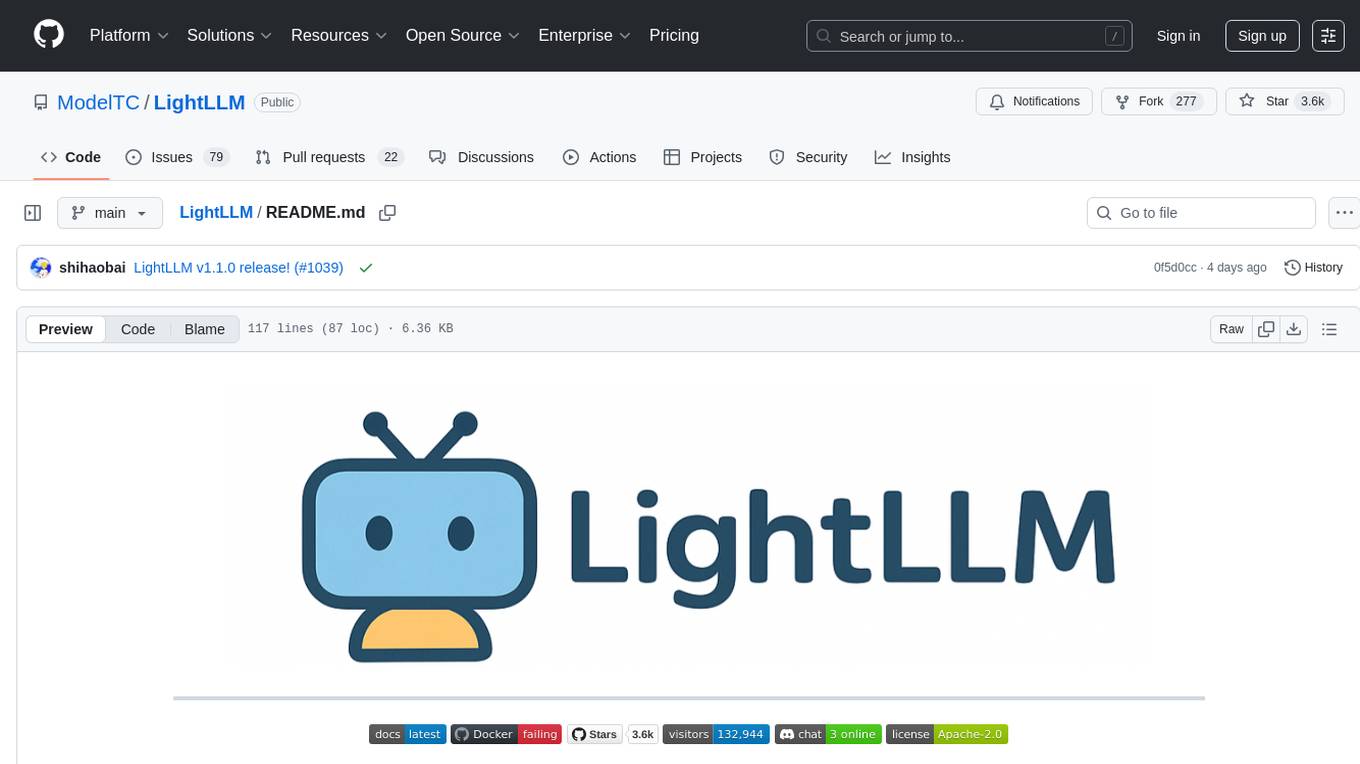
Task: Expand the Enterprise menu
Action: [585, 35]
